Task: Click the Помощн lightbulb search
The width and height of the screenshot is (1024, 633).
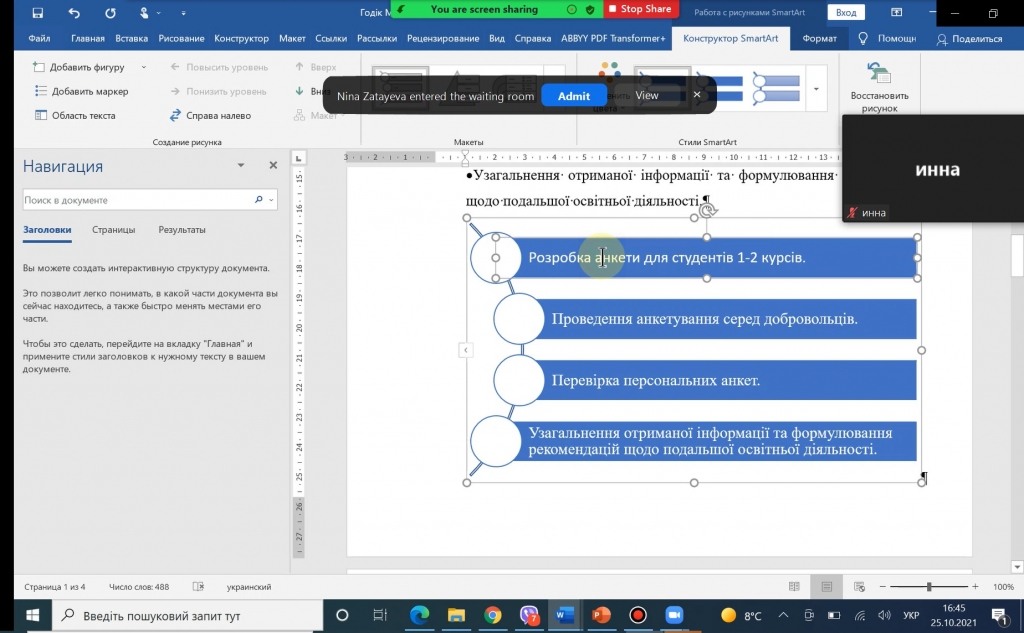Action: [x=886, y=39]
